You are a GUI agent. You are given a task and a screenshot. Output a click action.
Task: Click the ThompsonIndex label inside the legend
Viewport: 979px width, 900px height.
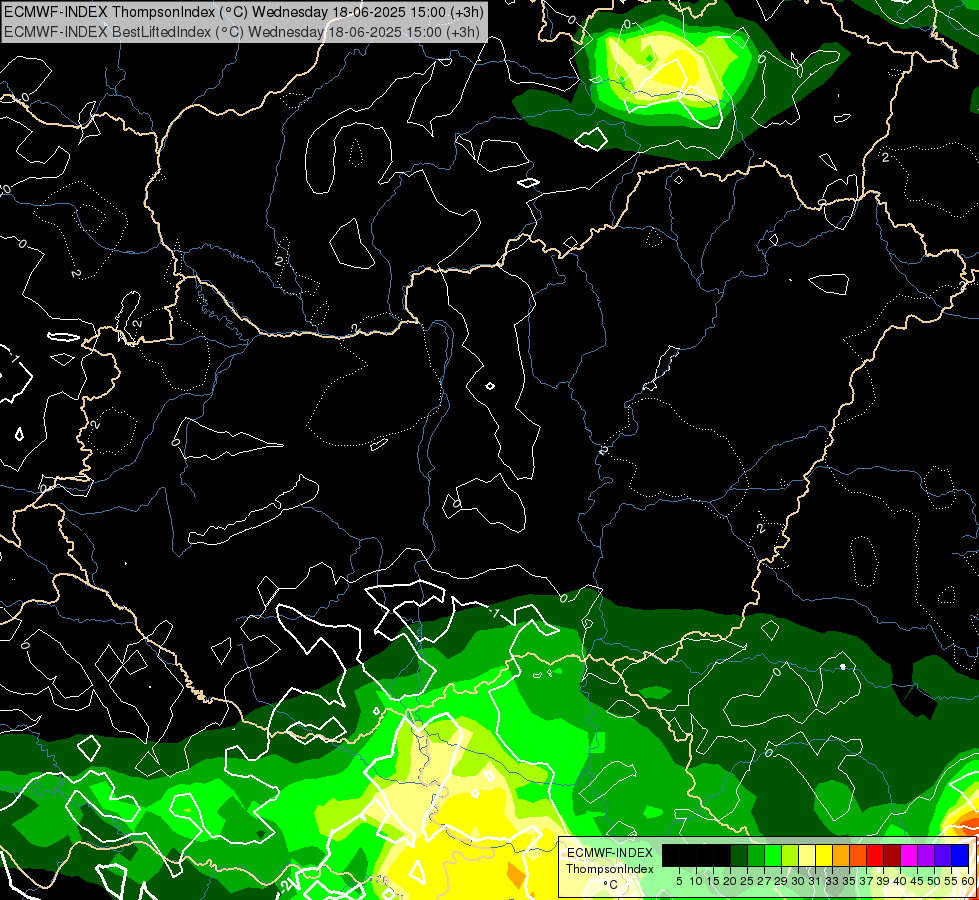point(609,869)
